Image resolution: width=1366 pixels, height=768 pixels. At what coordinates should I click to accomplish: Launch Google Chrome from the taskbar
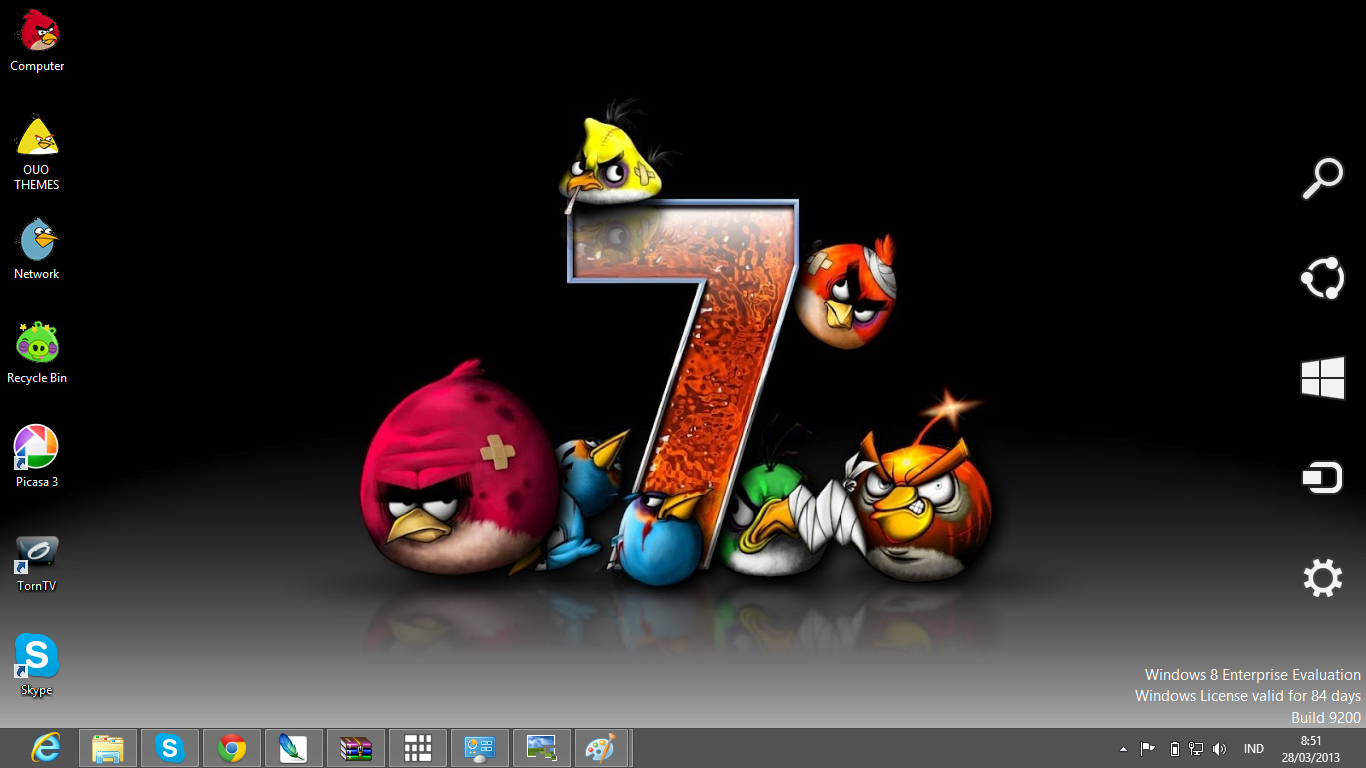pyautogui.click(x=231, y=747)
